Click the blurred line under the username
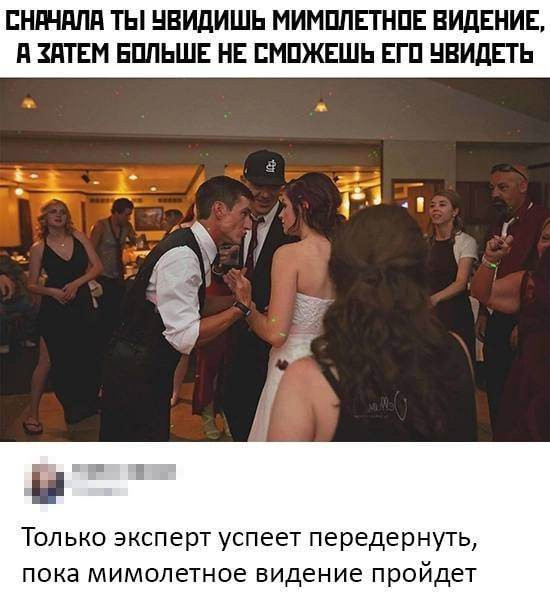The image size is (550, 602). [99, 491]
